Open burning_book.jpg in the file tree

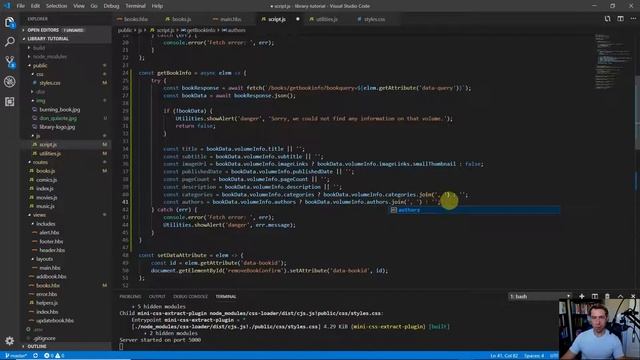coord(60,109)
